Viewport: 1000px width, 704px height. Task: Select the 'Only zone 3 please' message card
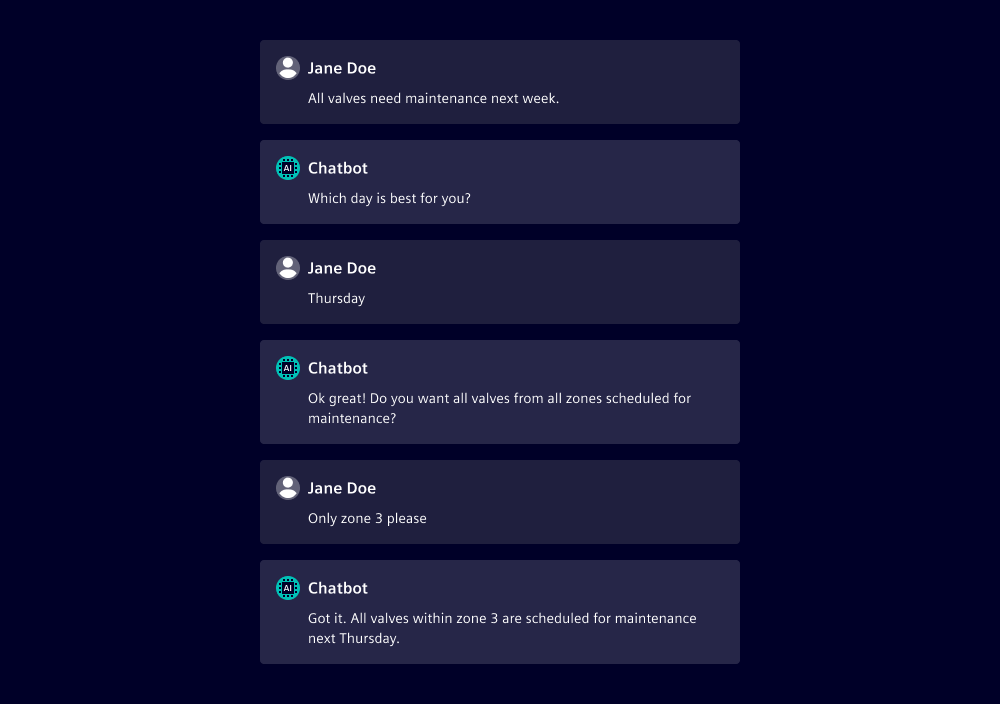367,518
